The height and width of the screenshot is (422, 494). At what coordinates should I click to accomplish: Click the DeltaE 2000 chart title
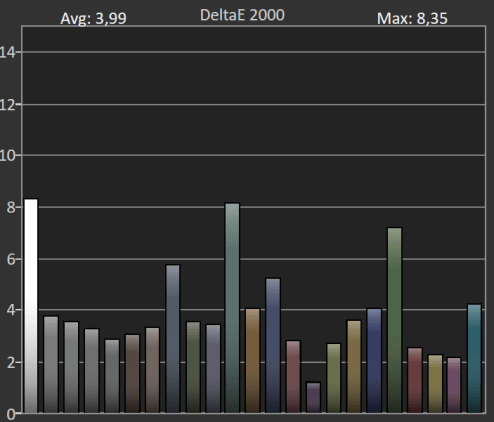[242, 15]
